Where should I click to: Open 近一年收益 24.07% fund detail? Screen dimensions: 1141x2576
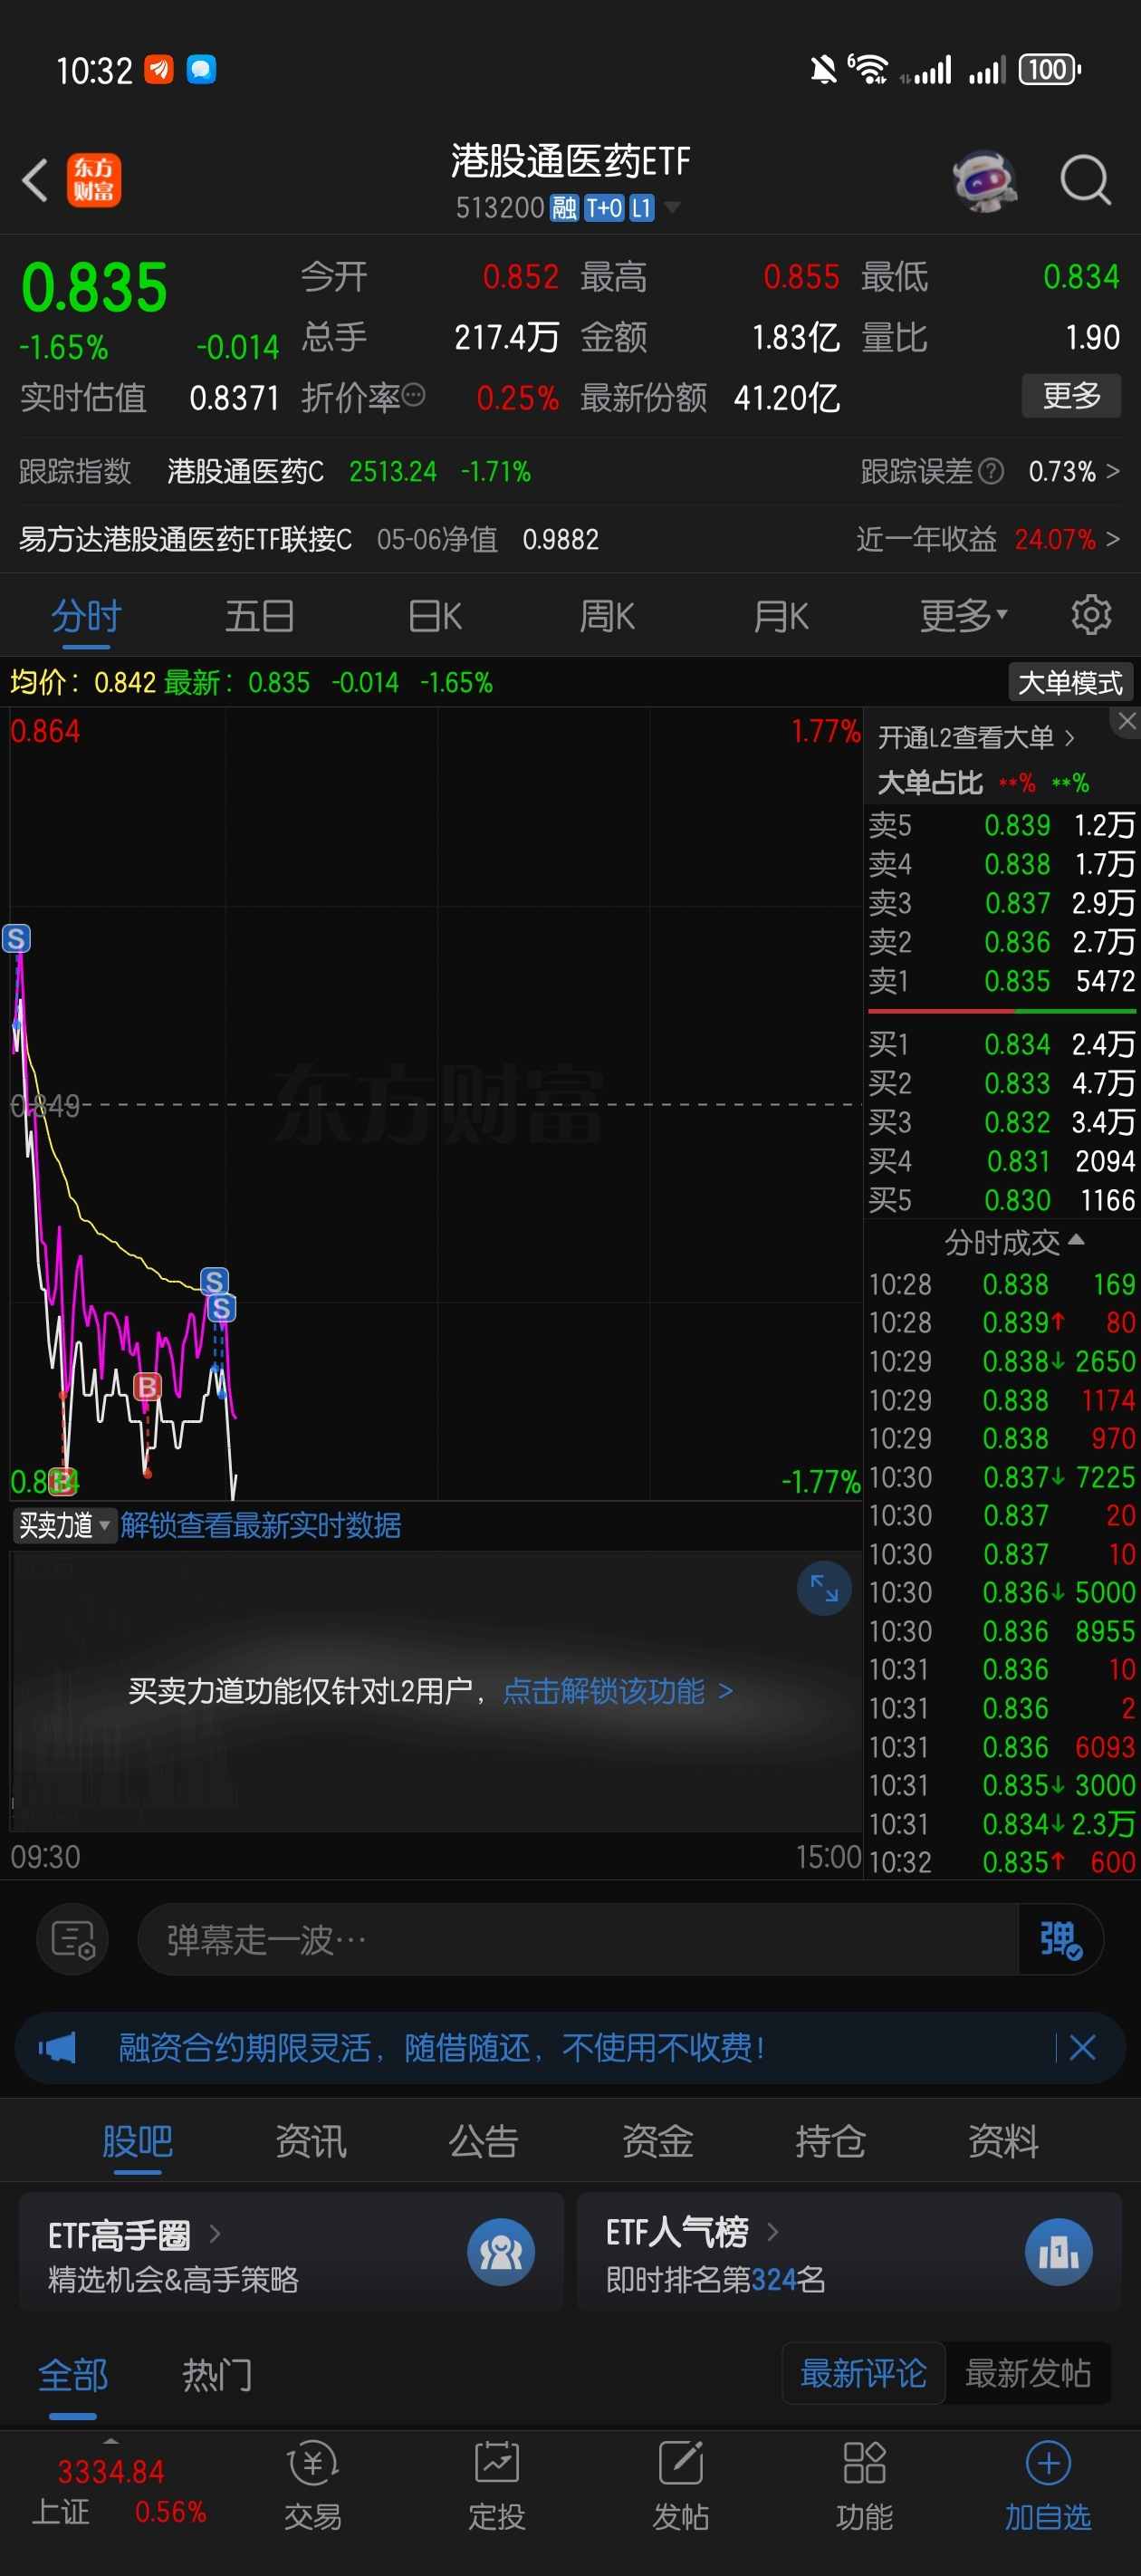pos(988,539)
